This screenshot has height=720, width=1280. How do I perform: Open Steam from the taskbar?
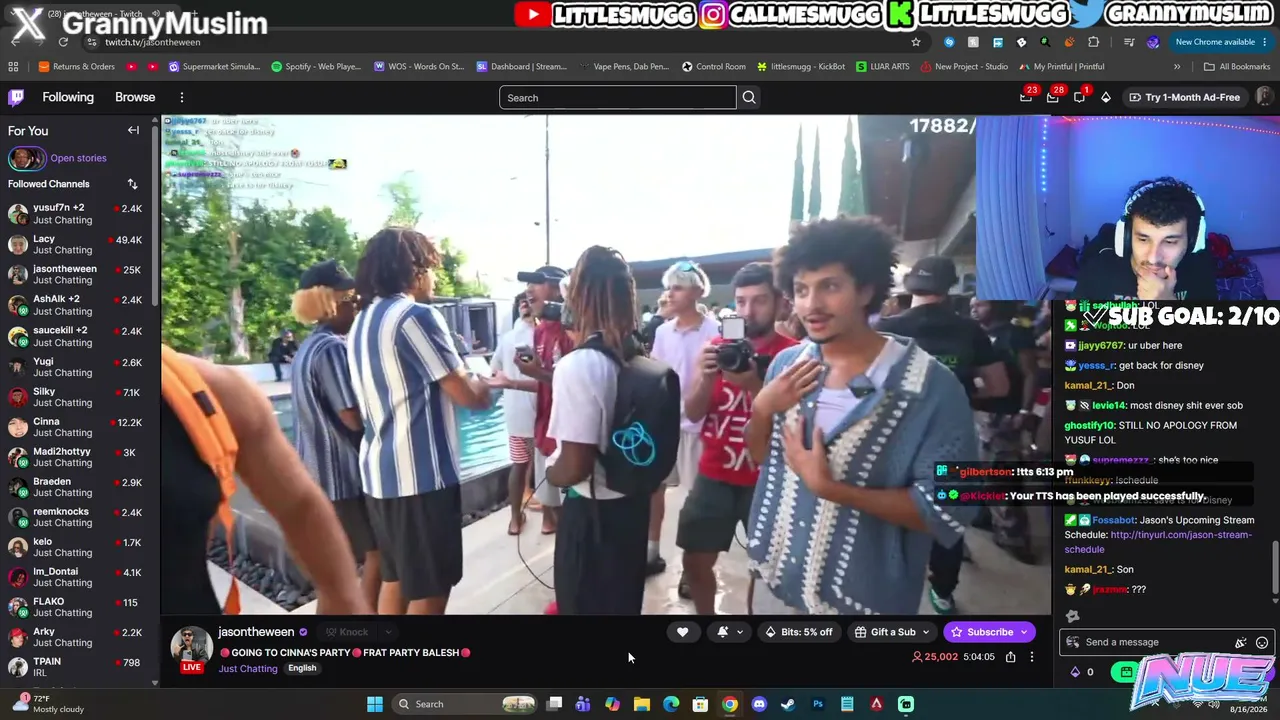(788, 704)
